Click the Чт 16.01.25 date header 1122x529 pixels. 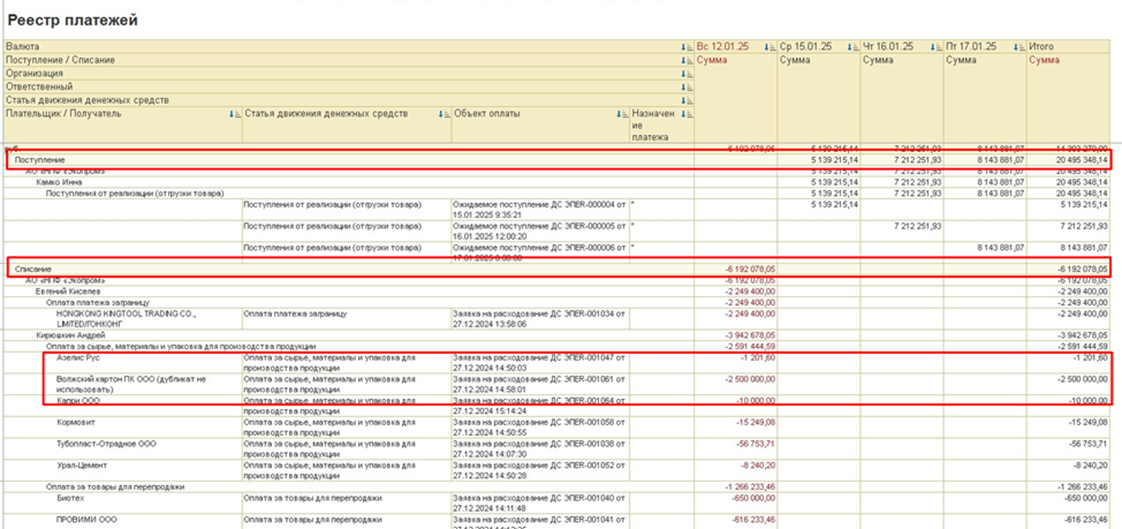point(888,47)
